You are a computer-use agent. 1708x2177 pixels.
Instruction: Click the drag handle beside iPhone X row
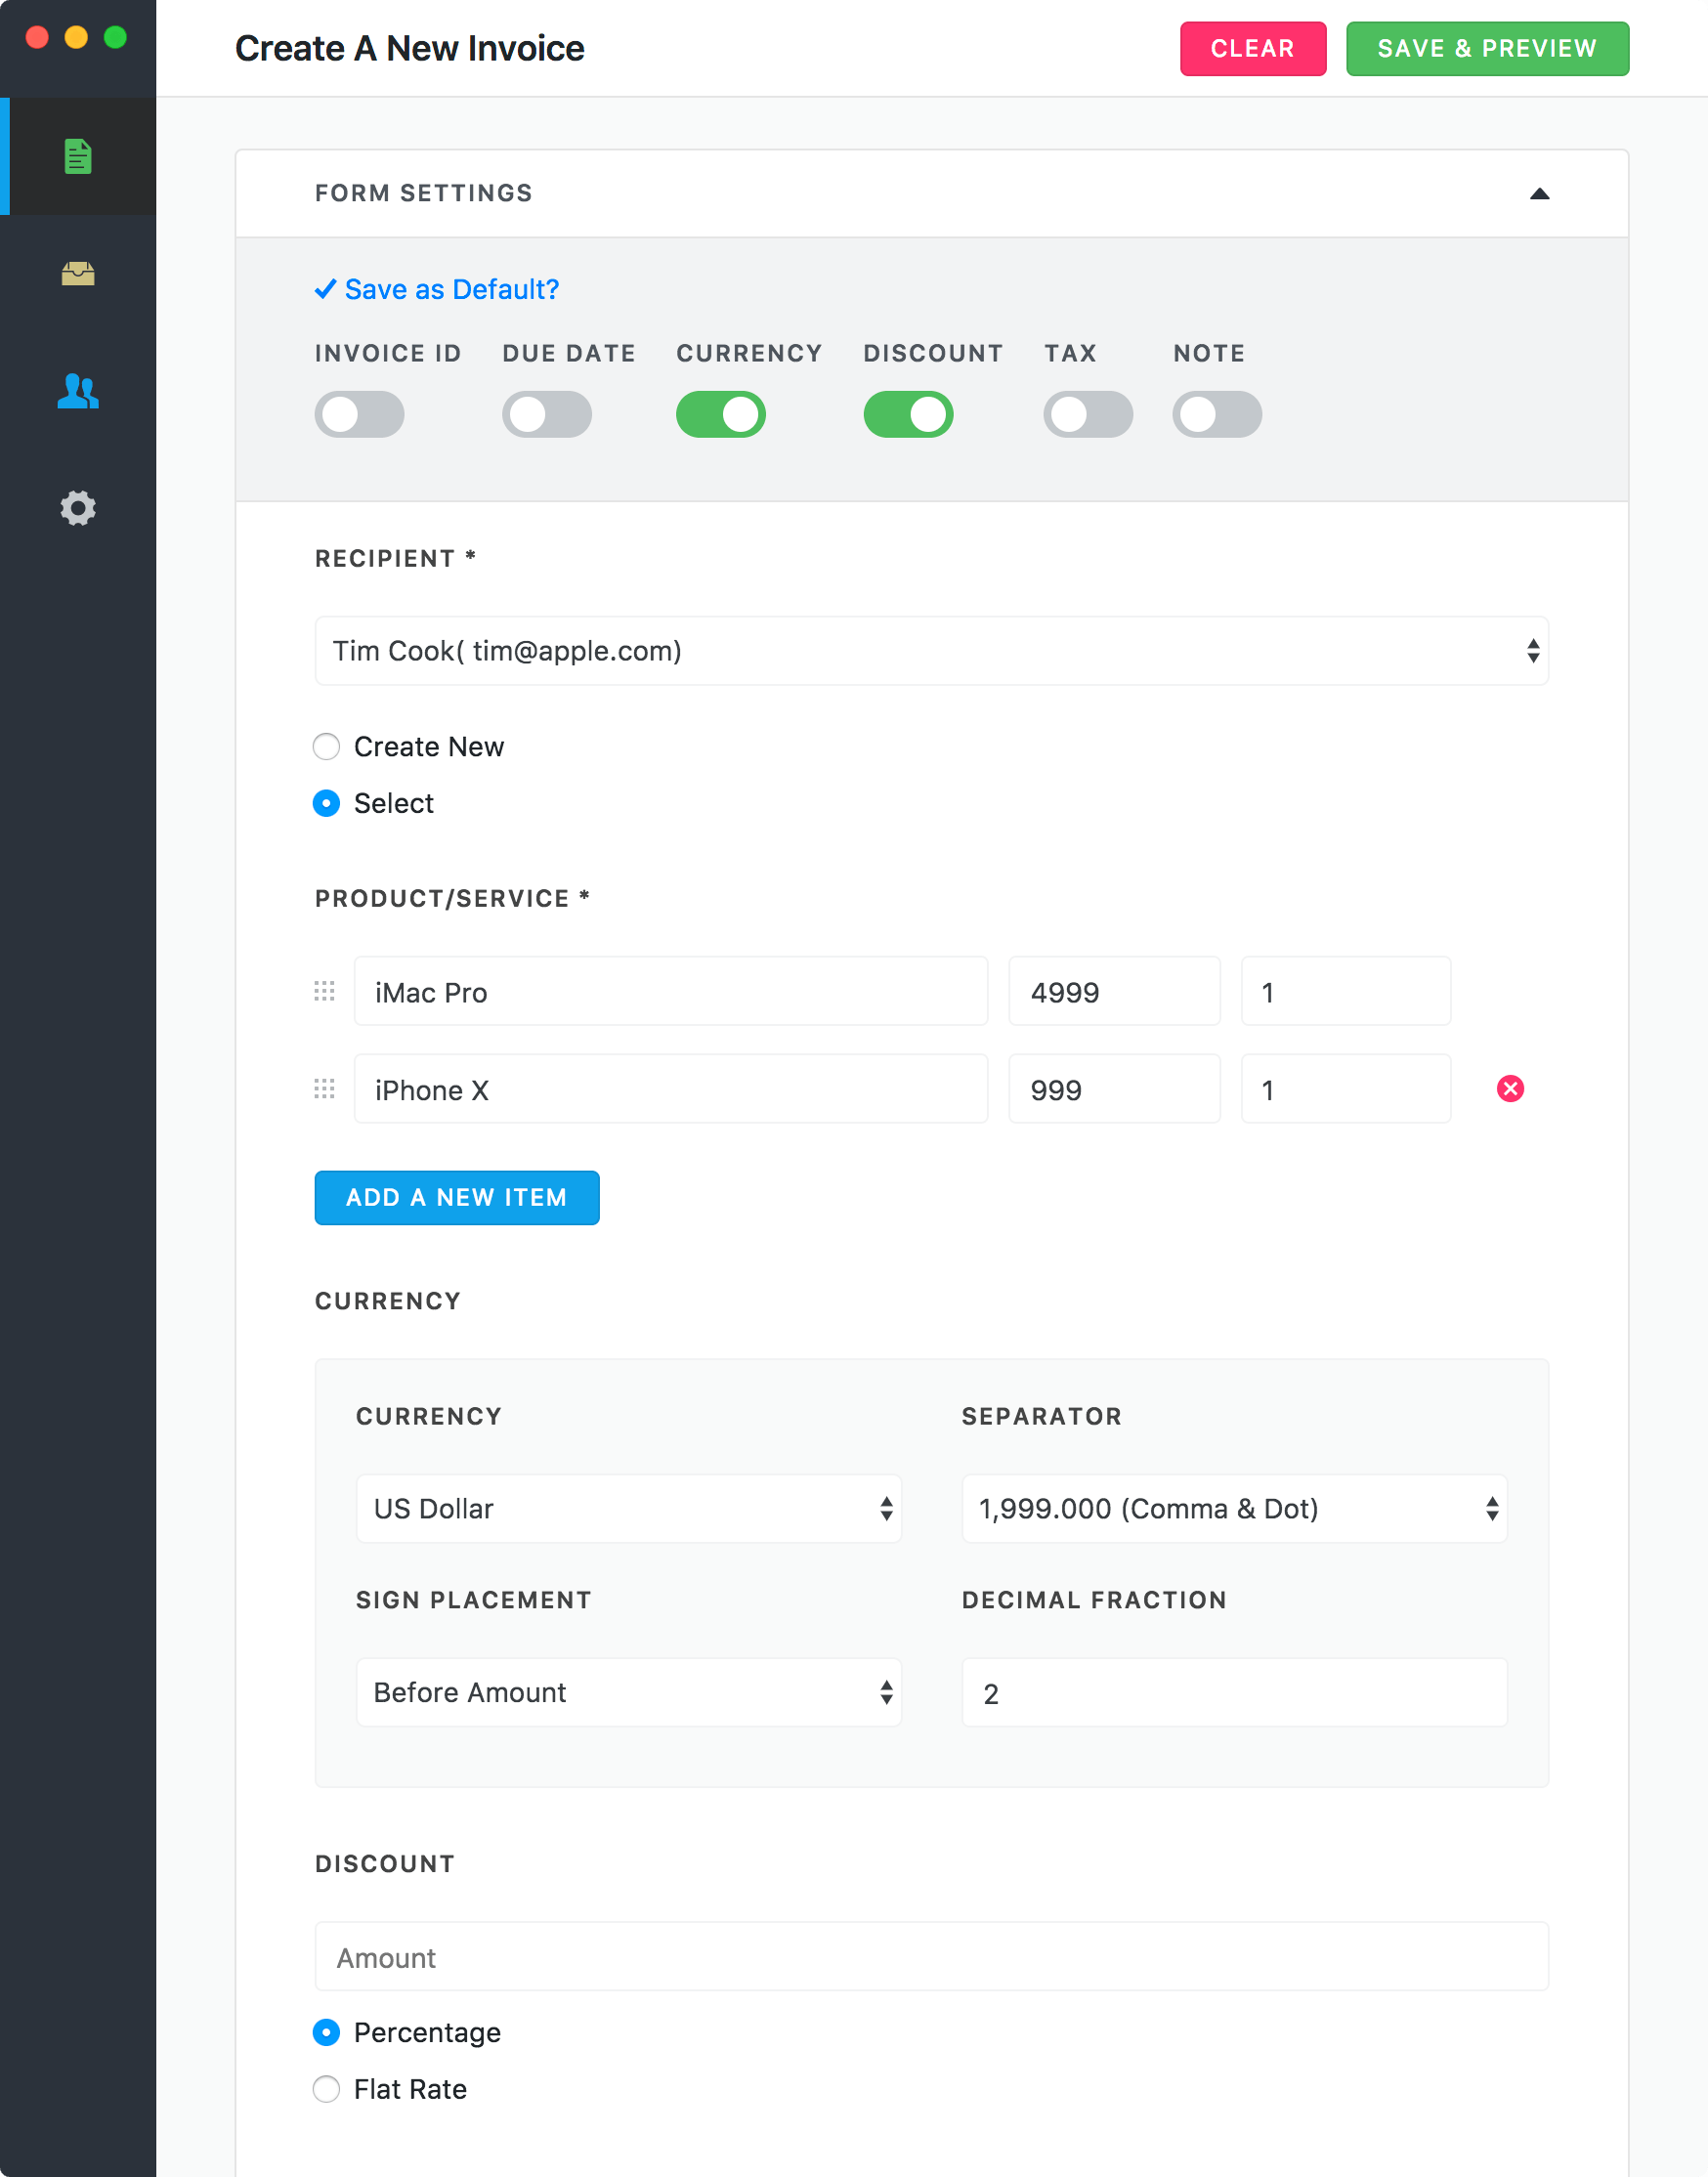(x=324, y=1088)
